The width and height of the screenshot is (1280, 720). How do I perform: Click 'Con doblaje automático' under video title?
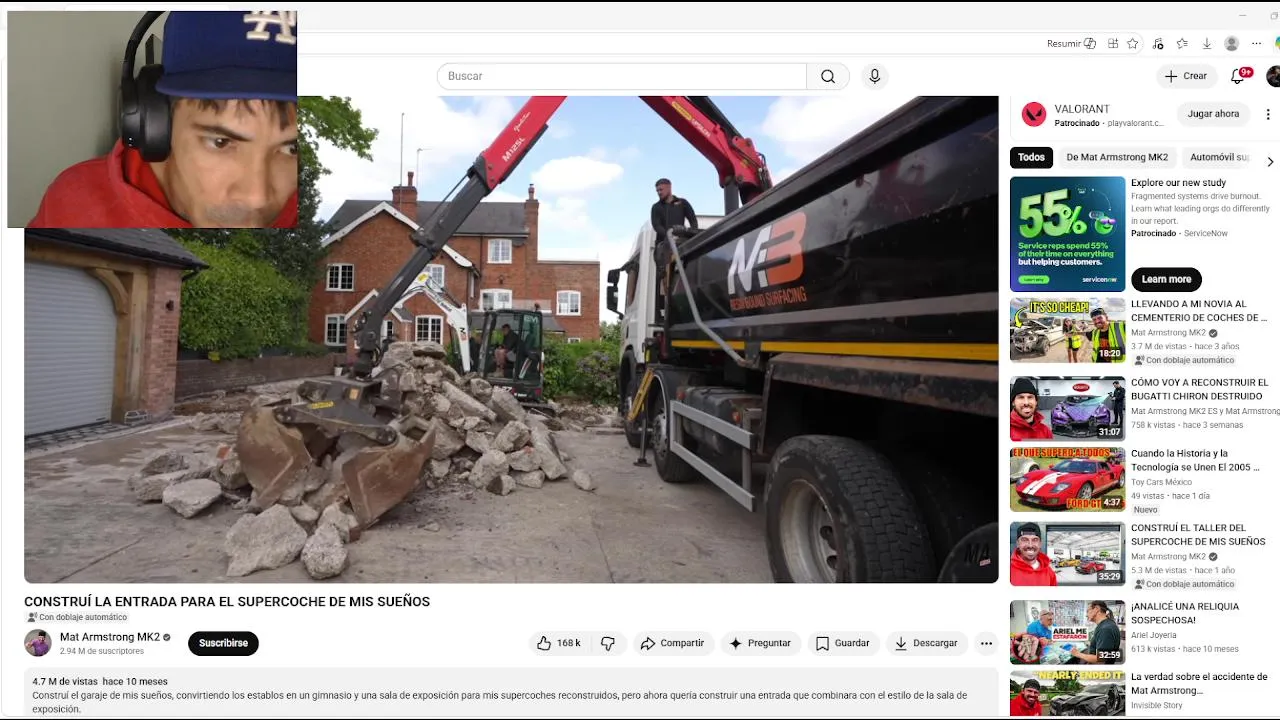[77, 618]
